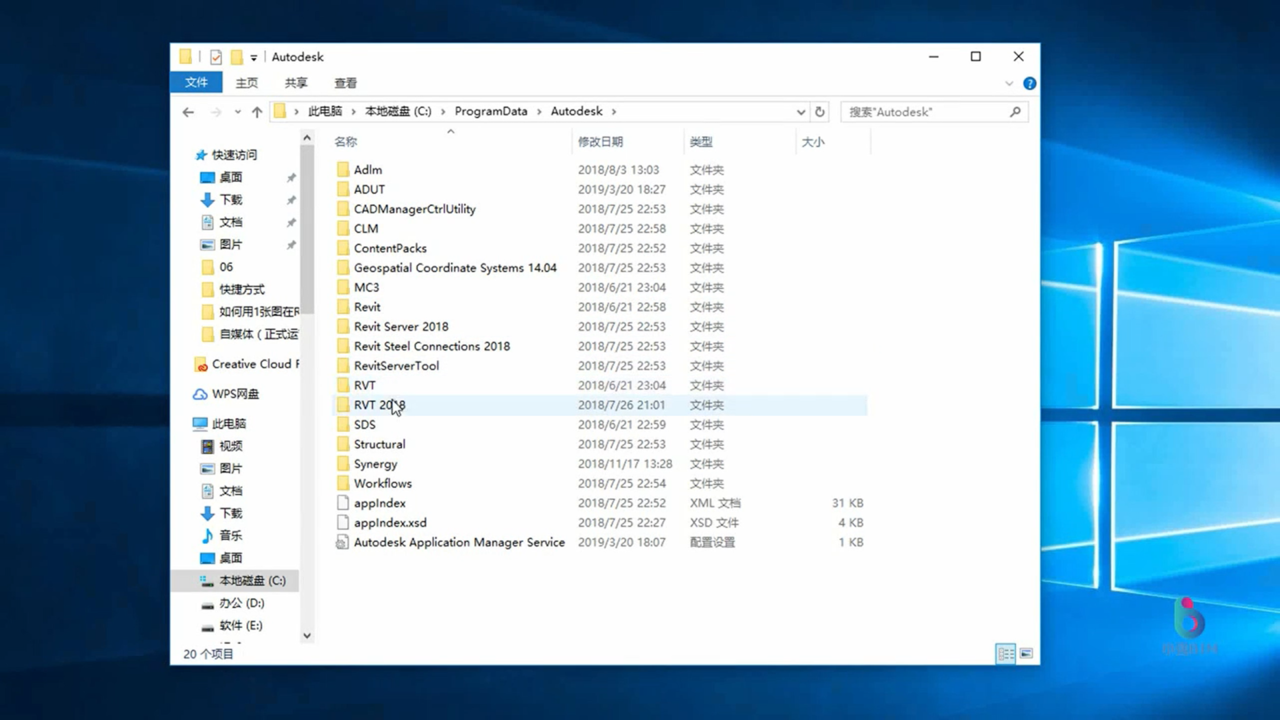Open WPS网盘 in sidebar
1280x720 pixels.
coord(226,394)
